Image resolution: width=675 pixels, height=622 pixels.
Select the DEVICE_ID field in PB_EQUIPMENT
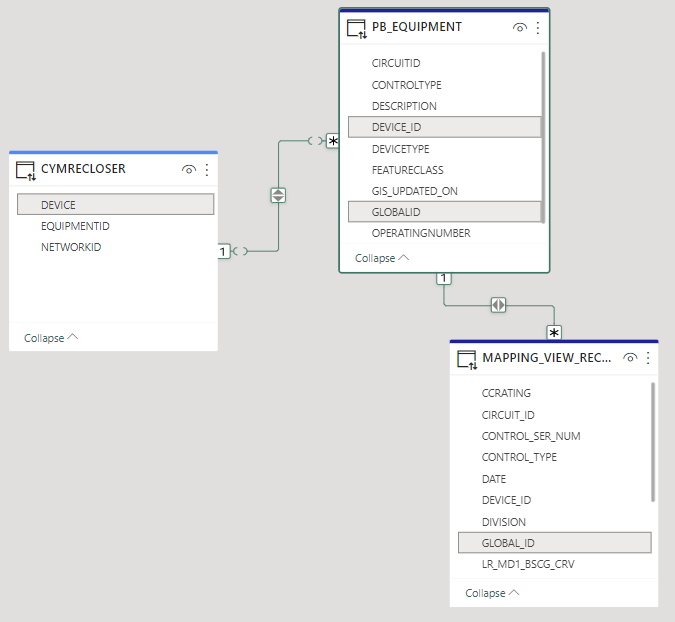[444, 127]
